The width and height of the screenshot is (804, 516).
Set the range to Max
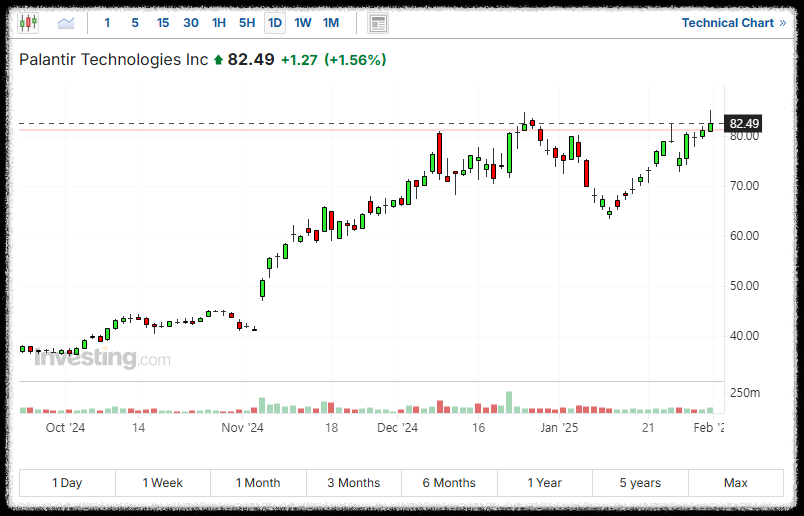point(736,483)
